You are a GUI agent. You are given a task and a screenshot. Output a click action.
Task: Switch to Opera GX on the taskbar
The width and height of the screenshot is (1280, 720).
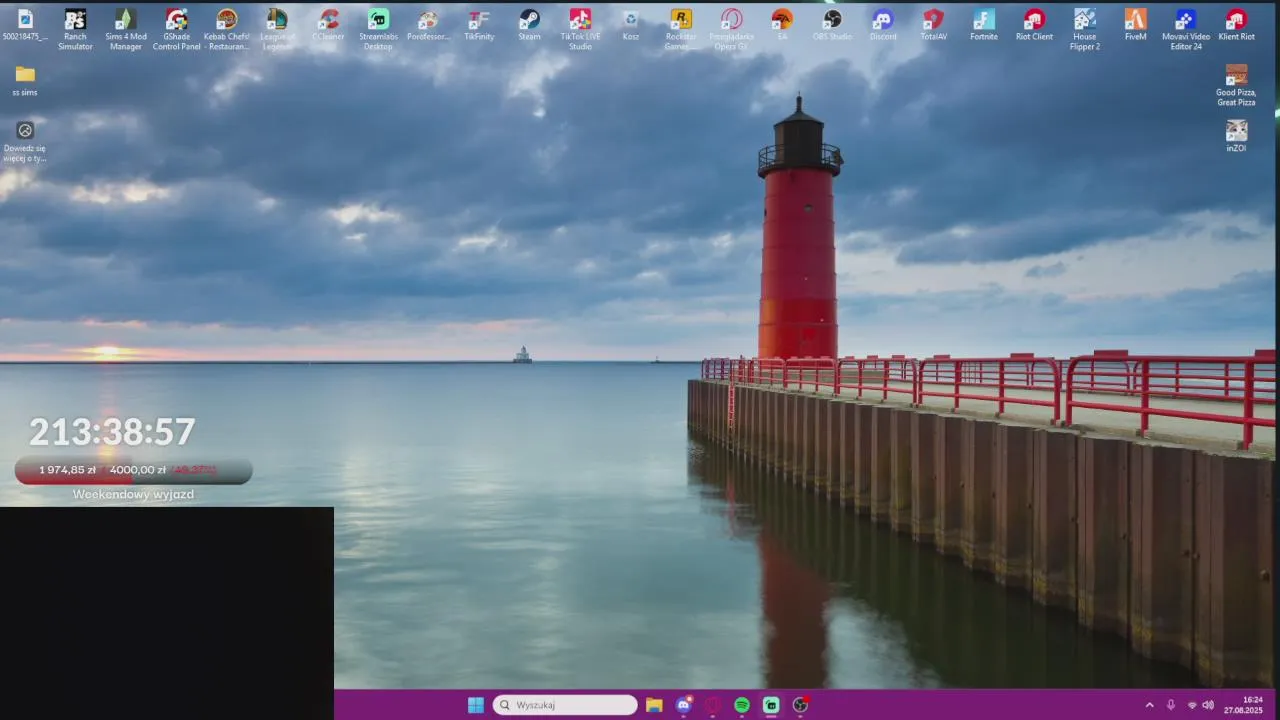click(x=713, y=705)
